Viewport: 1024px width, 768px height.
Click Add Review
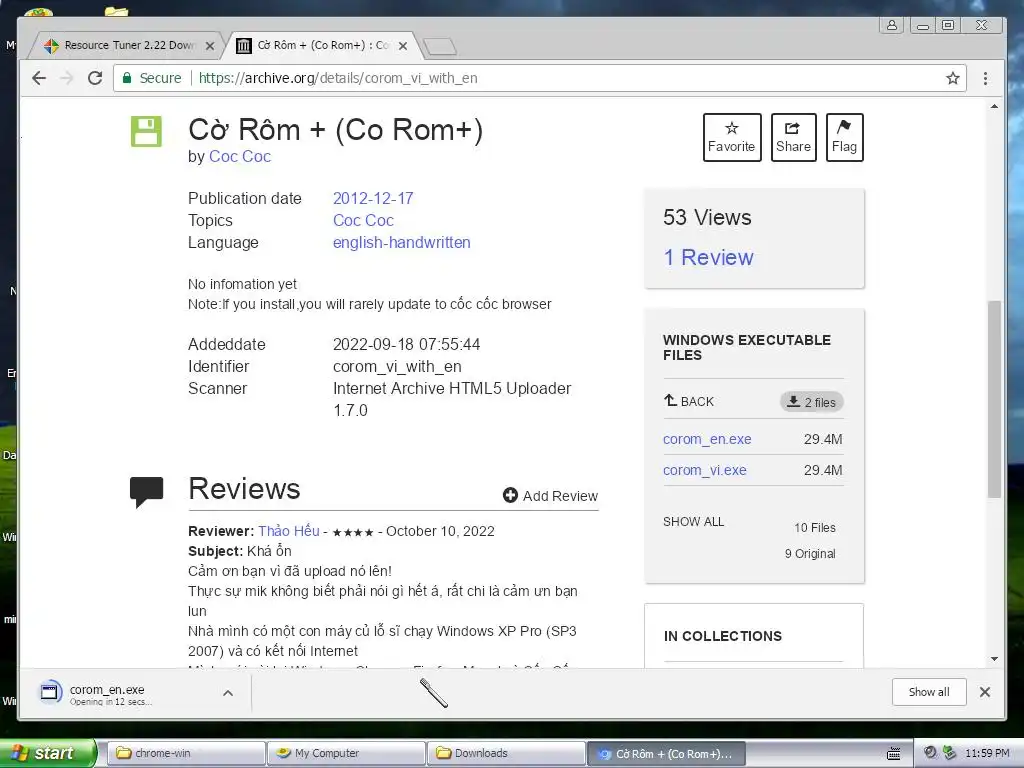click(x=550, y=496)
